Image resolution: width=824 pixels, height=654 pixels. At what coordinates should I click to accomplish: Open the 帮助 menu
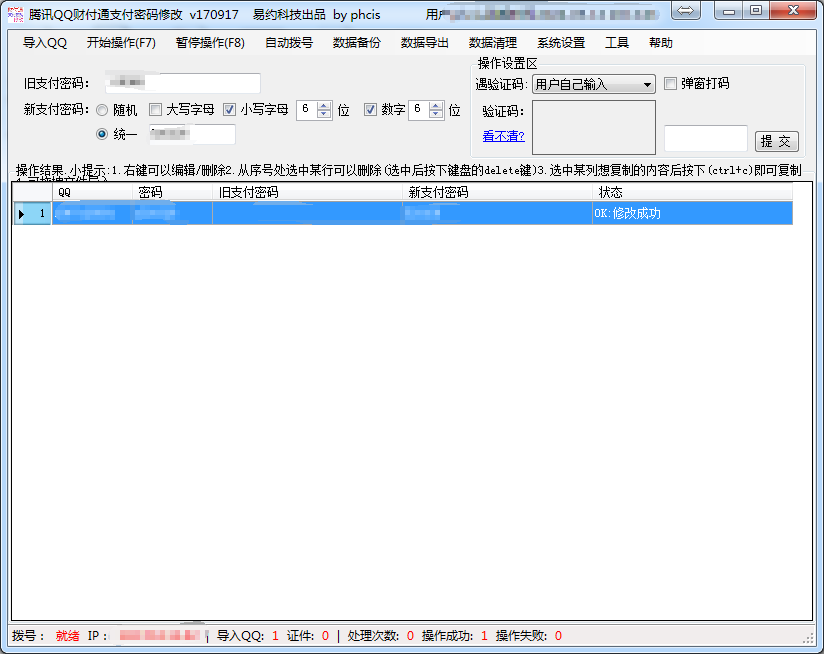(661, 43)
